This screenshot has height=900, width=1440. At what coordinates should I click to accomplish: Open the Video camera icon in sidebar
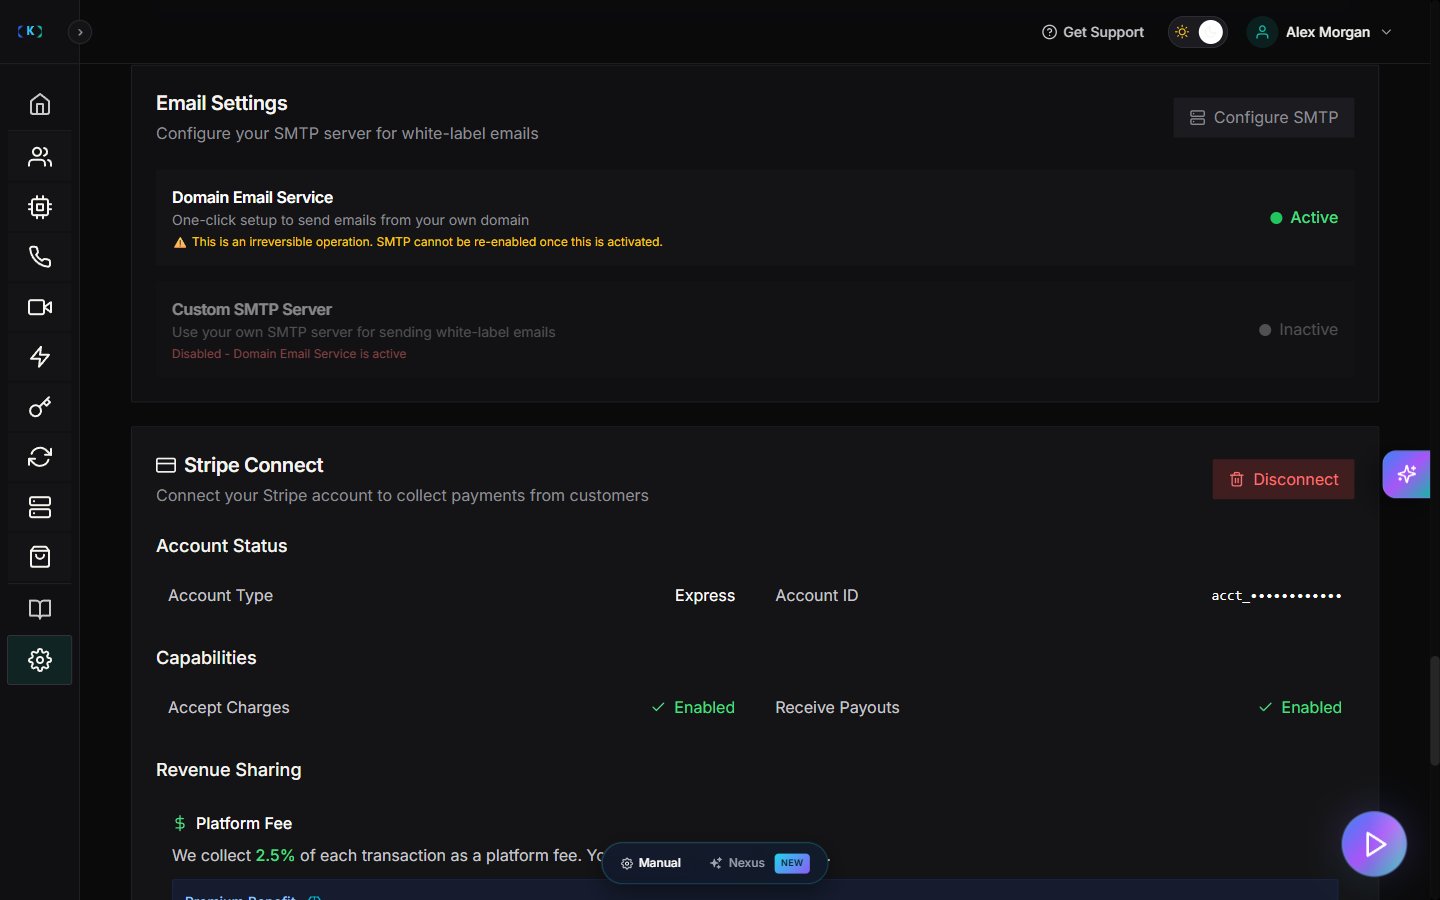tap(40, 307)
